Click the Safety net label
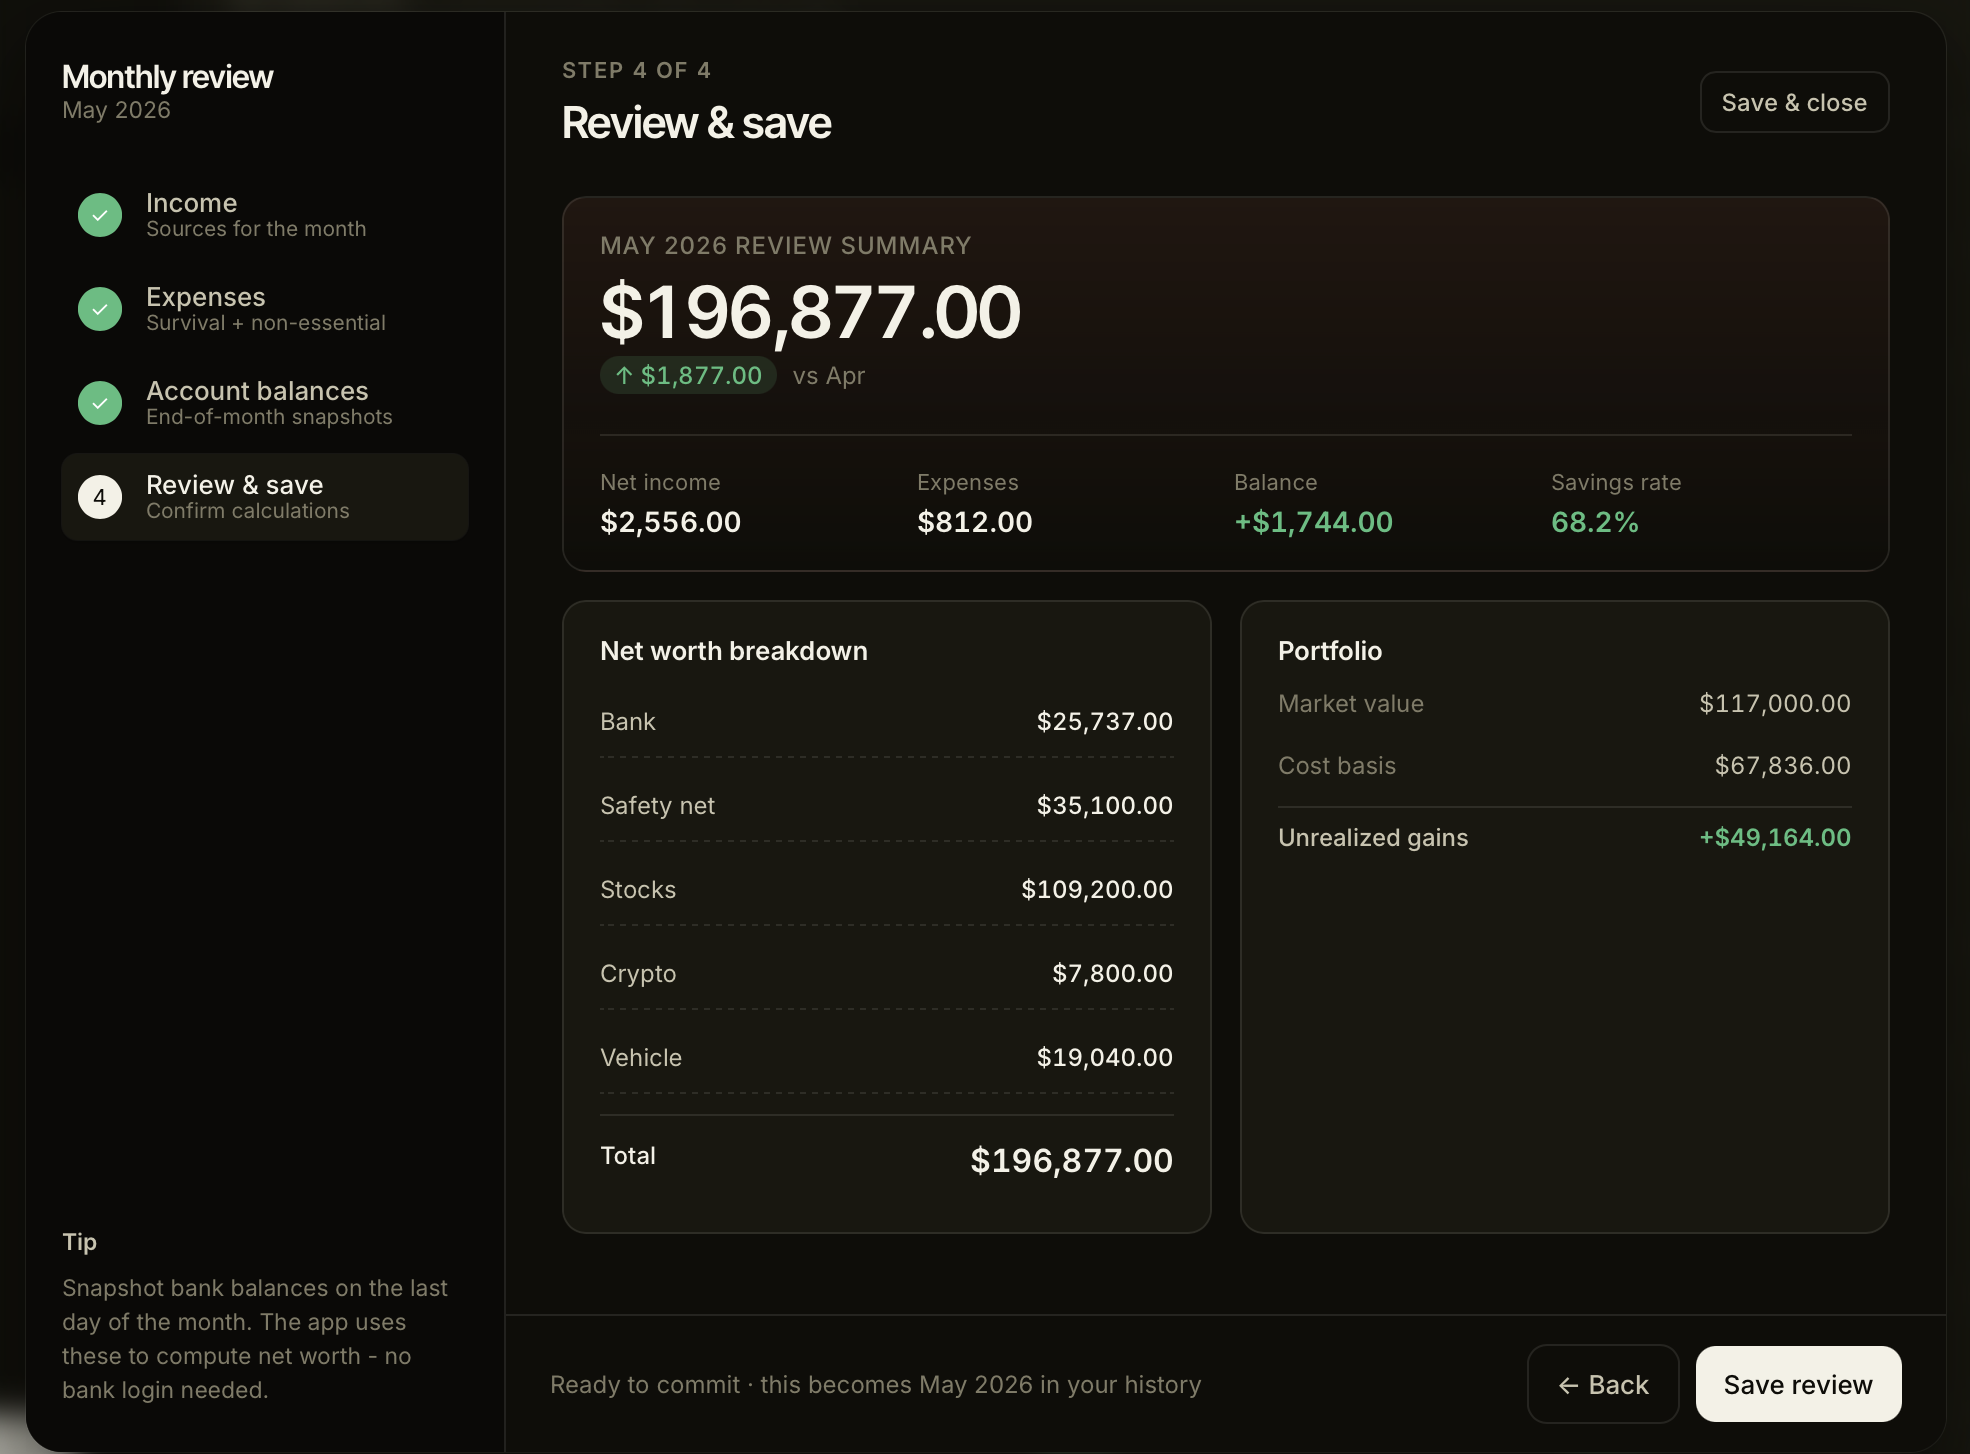This screenshot has width=1970, height=1454. [657, 805]
